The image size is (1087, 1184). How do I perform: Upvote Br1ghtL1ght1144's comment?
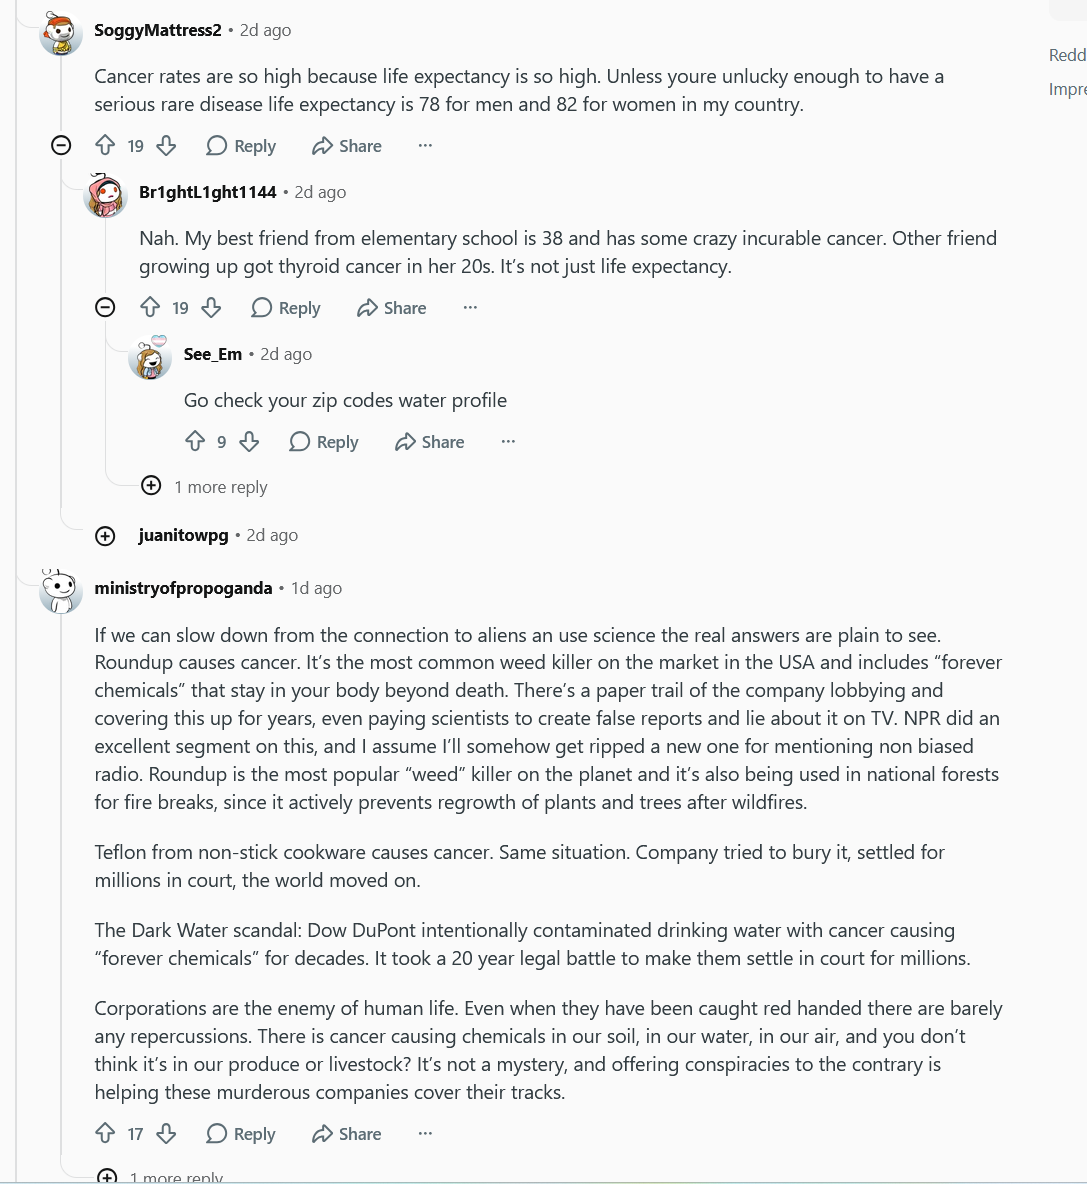[x=150, y=307]
